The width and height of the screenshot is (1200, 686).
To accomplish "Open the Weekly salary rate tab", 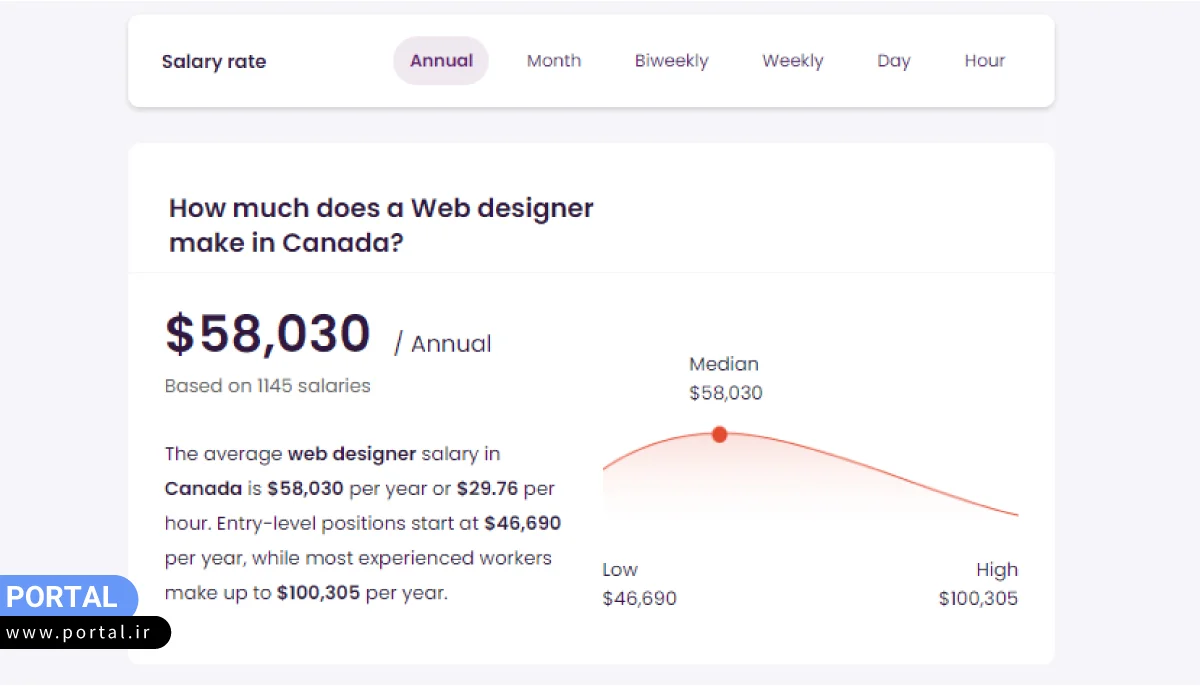I will click(x=793, y=61).
